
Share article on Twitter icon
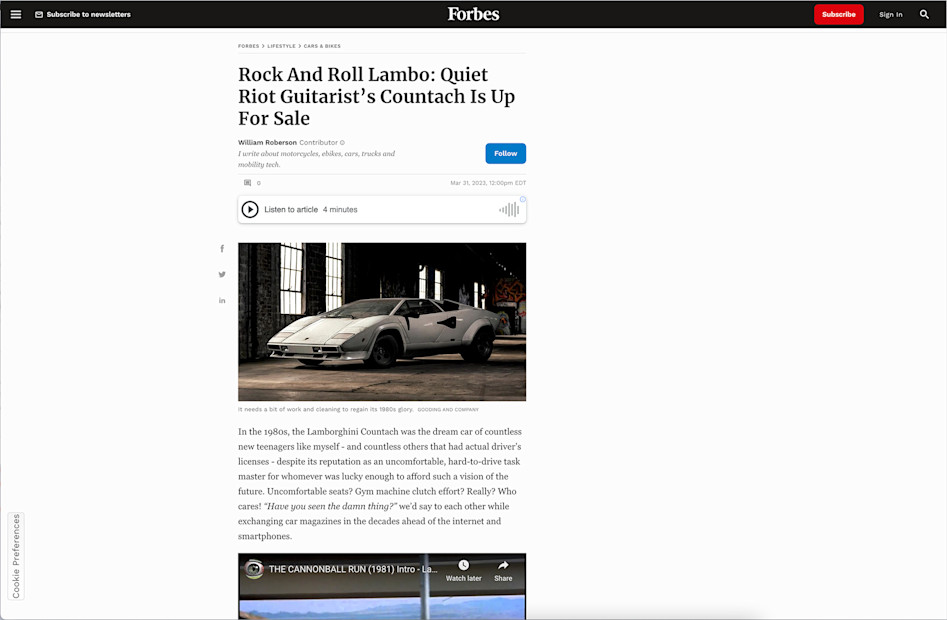pyautogui.click(x=222, y=275)
